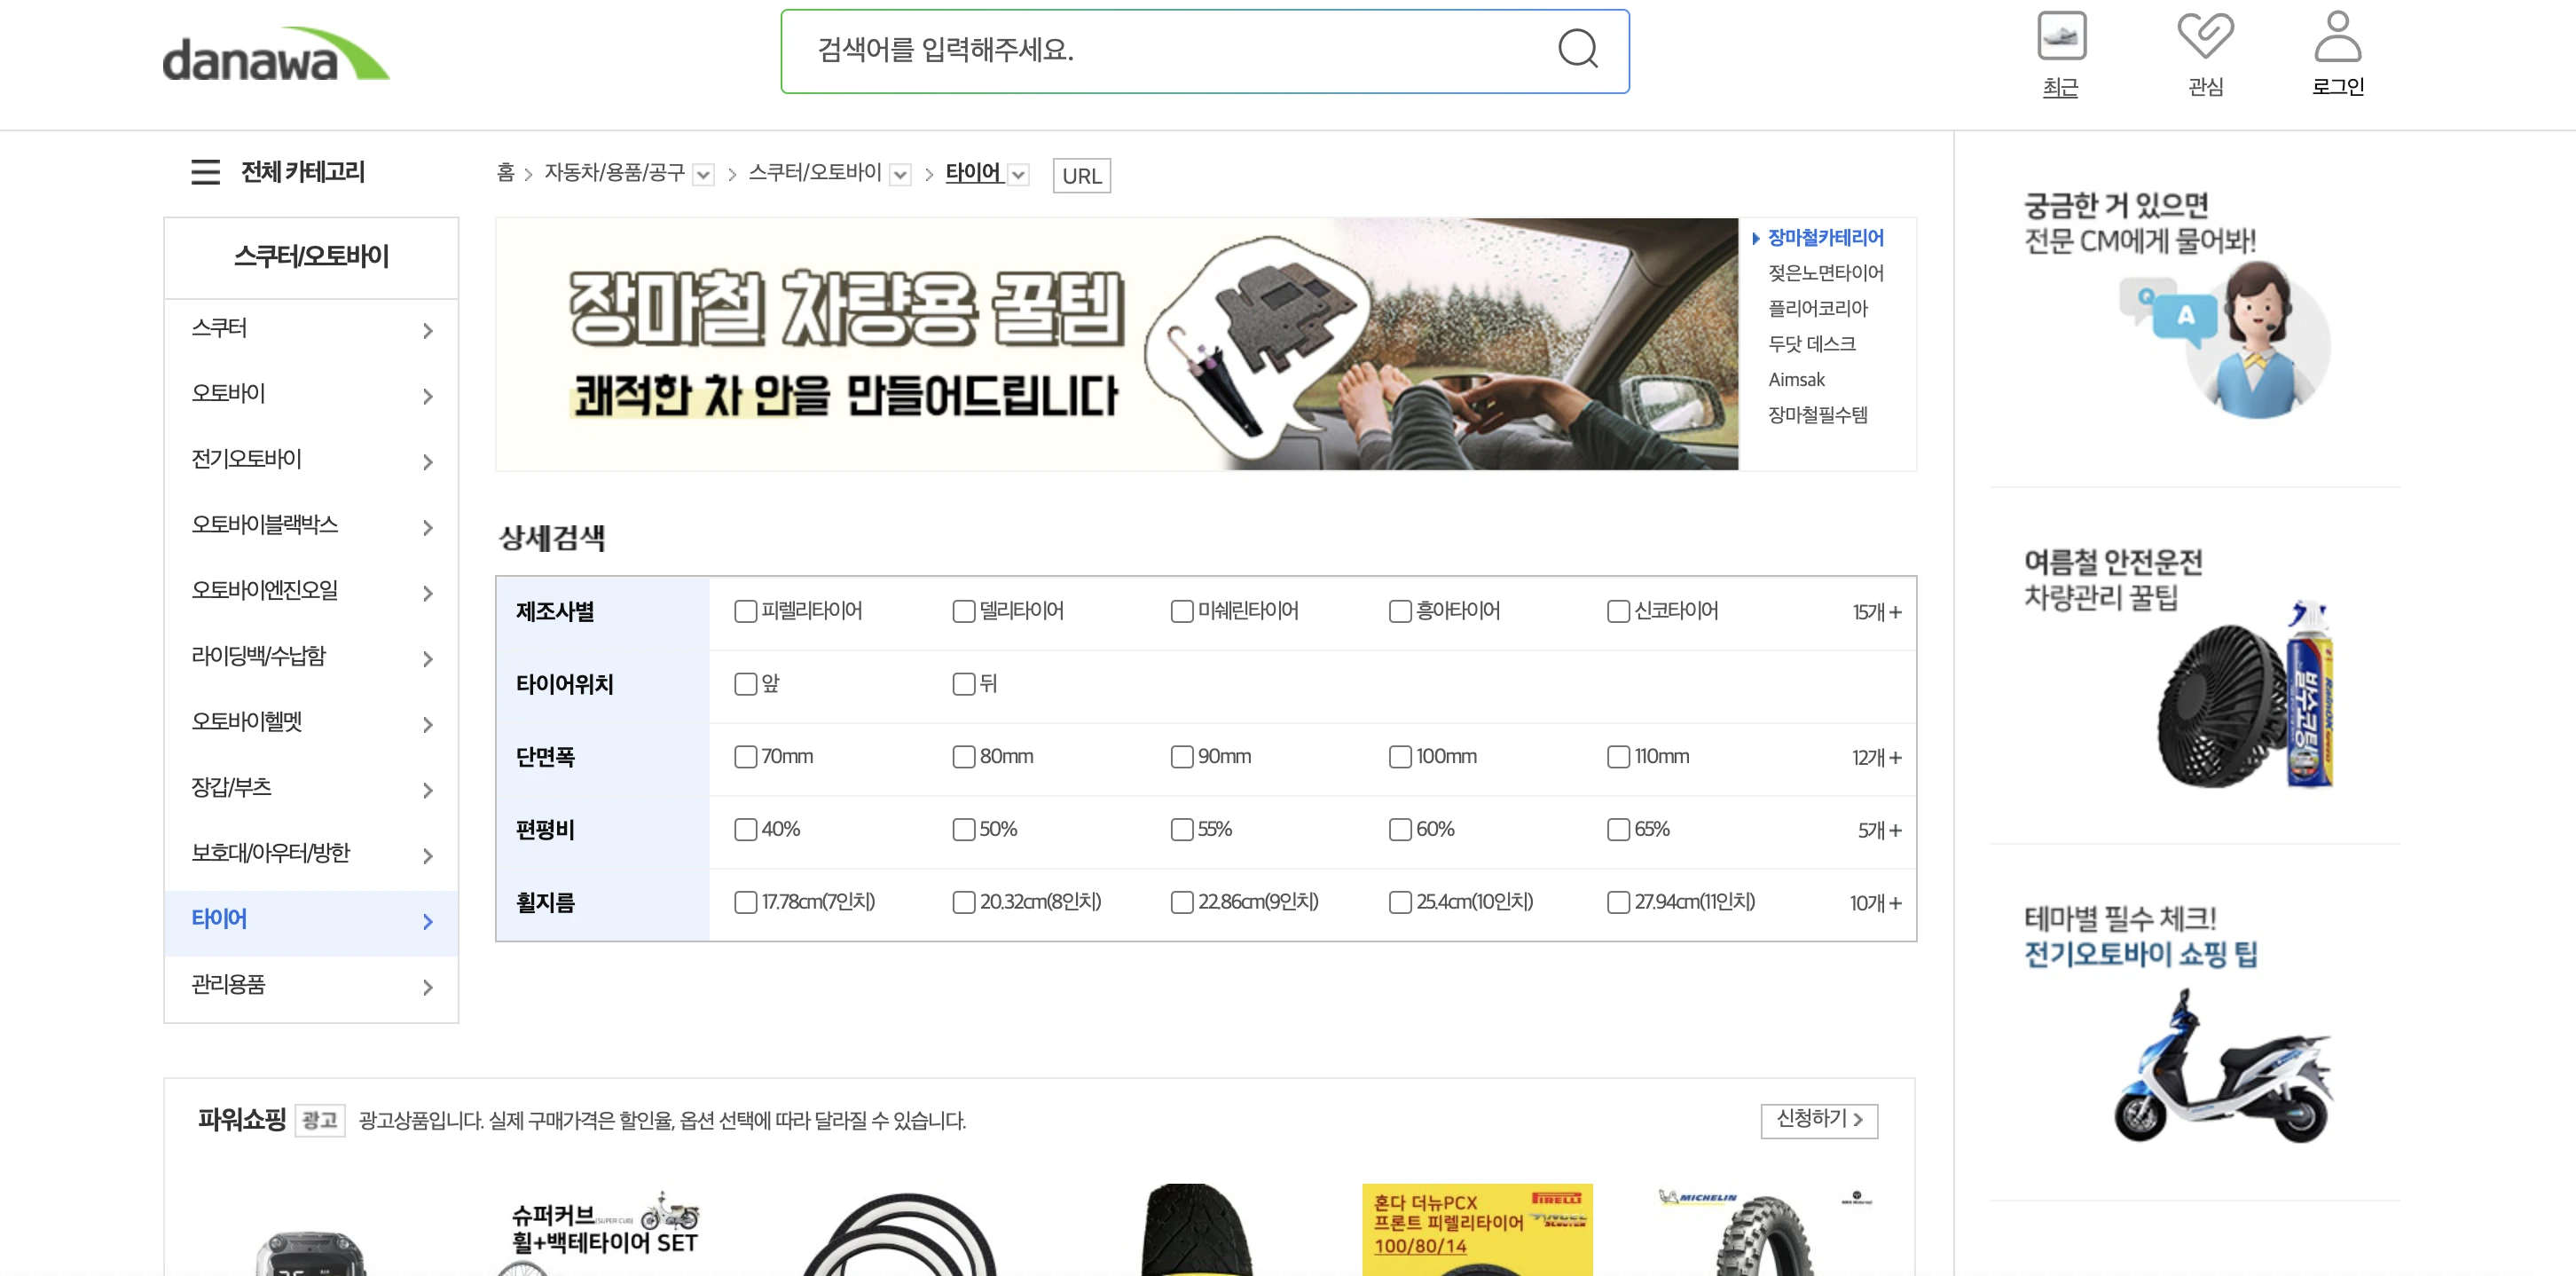Image resolution: width=2576 pixels, height=1276 pixels.
Task: Open the 젖은노면타이어 banner link
Action: 1826,273
